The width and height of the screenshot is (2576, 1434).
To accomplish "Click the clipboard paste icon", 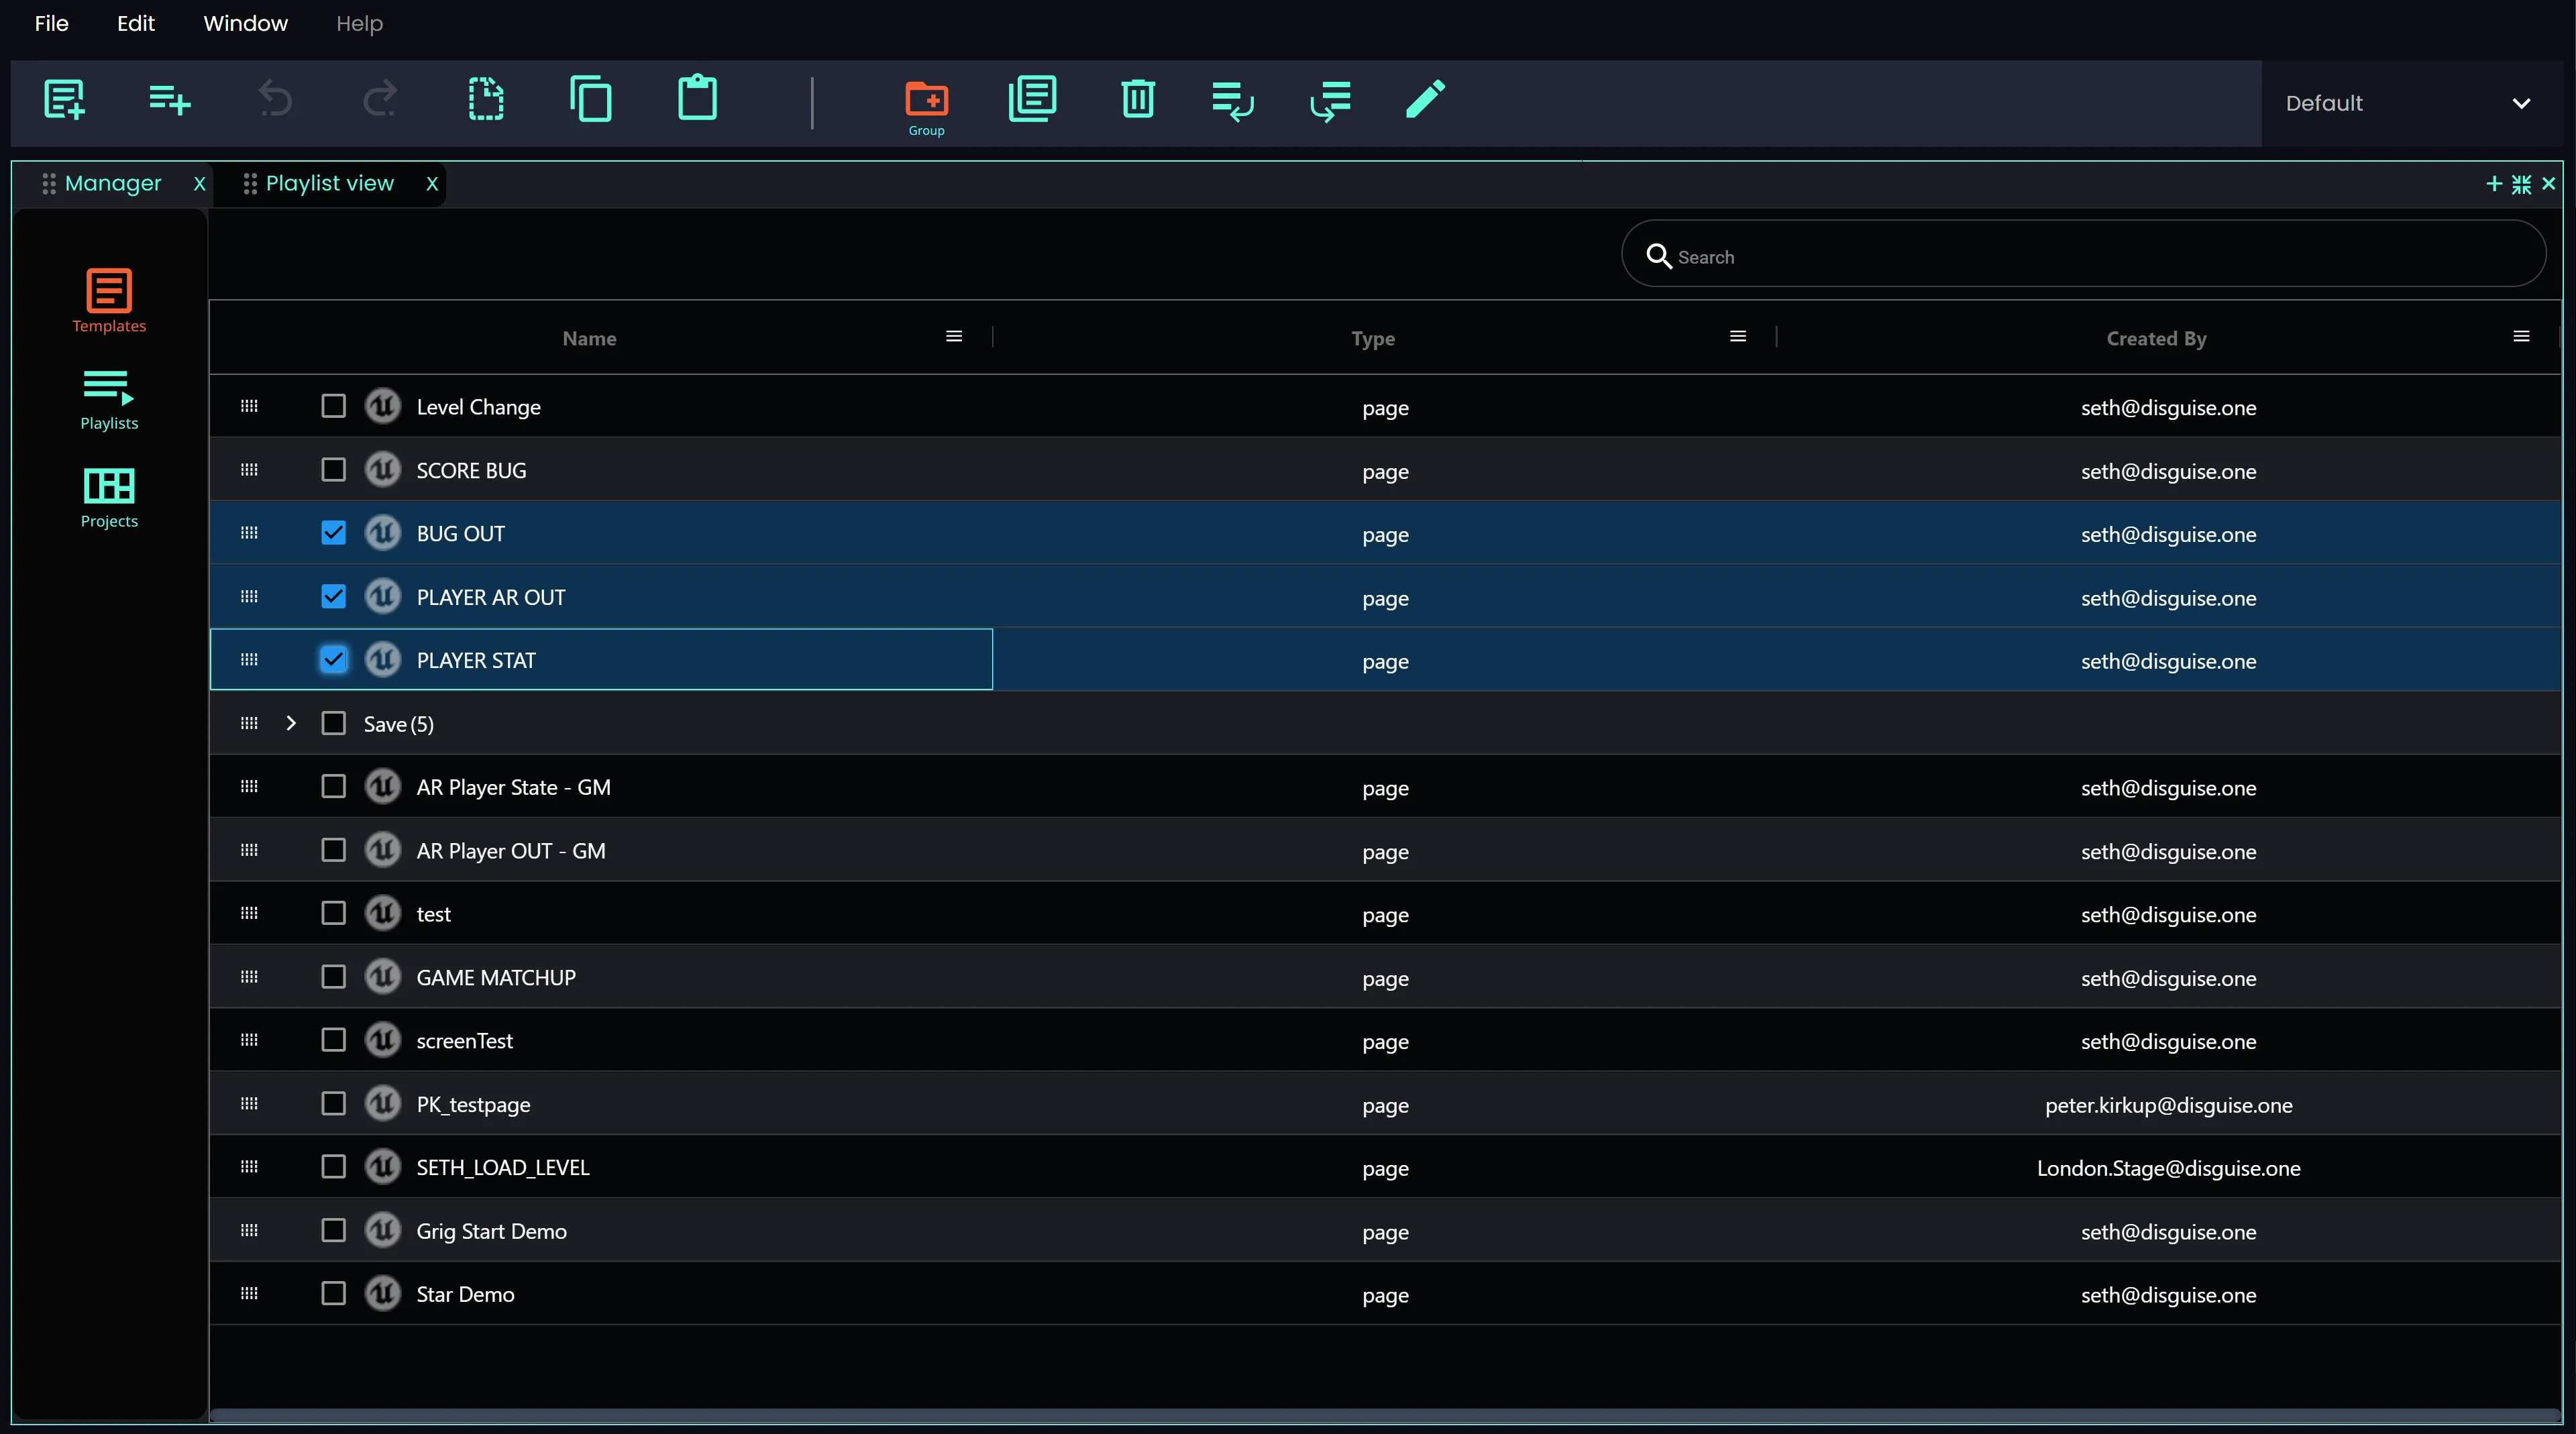I will tap(697, 99).
